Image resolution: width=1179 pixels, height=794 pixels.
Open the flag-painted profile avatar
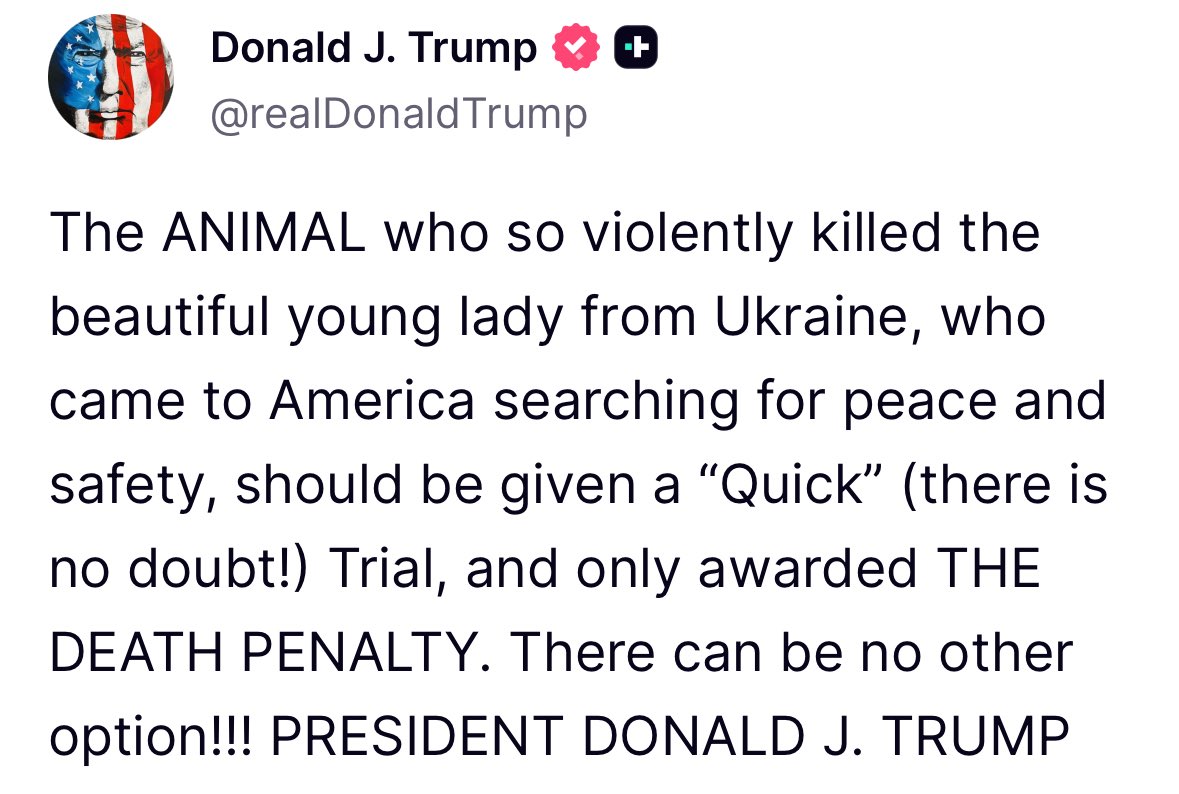coord(111,77)
